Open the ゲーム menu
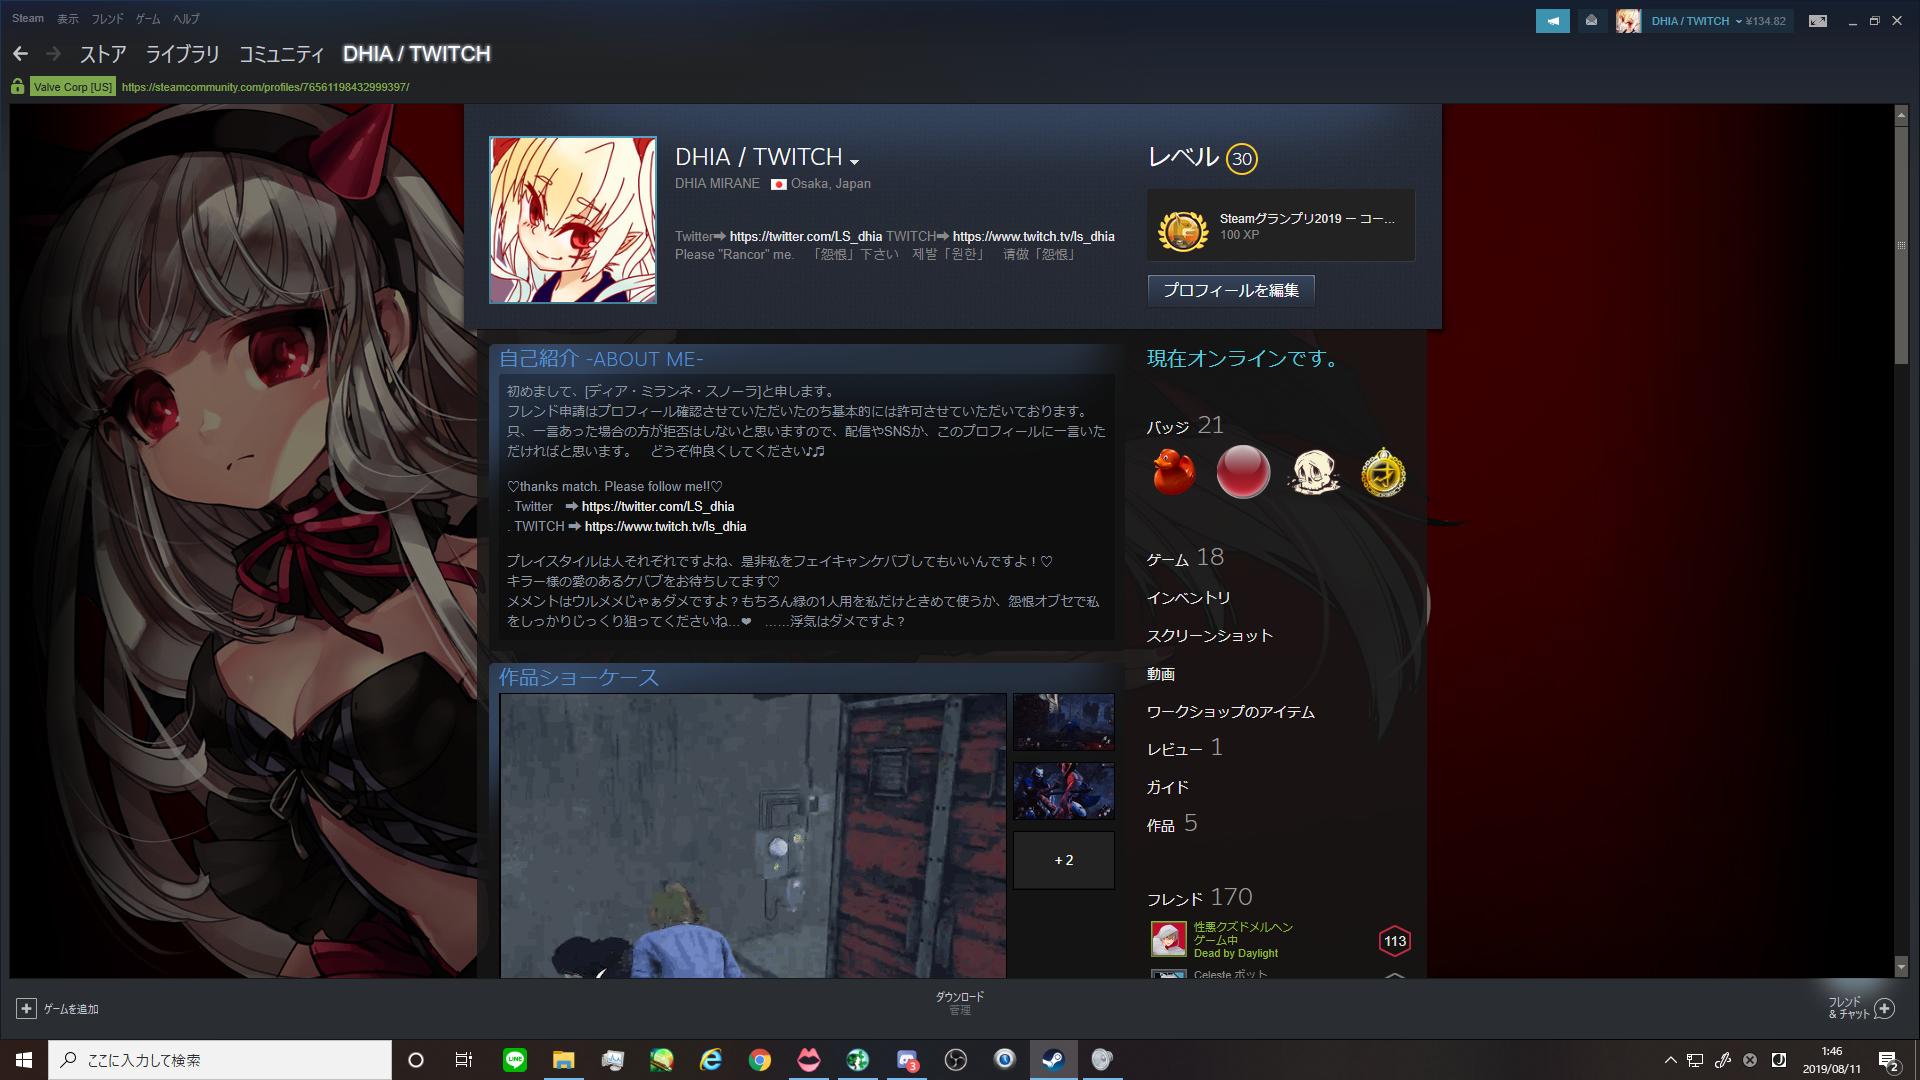The width and height of the screenshot is (1920, 1080). pyautogui.click(x=148, y=18)
